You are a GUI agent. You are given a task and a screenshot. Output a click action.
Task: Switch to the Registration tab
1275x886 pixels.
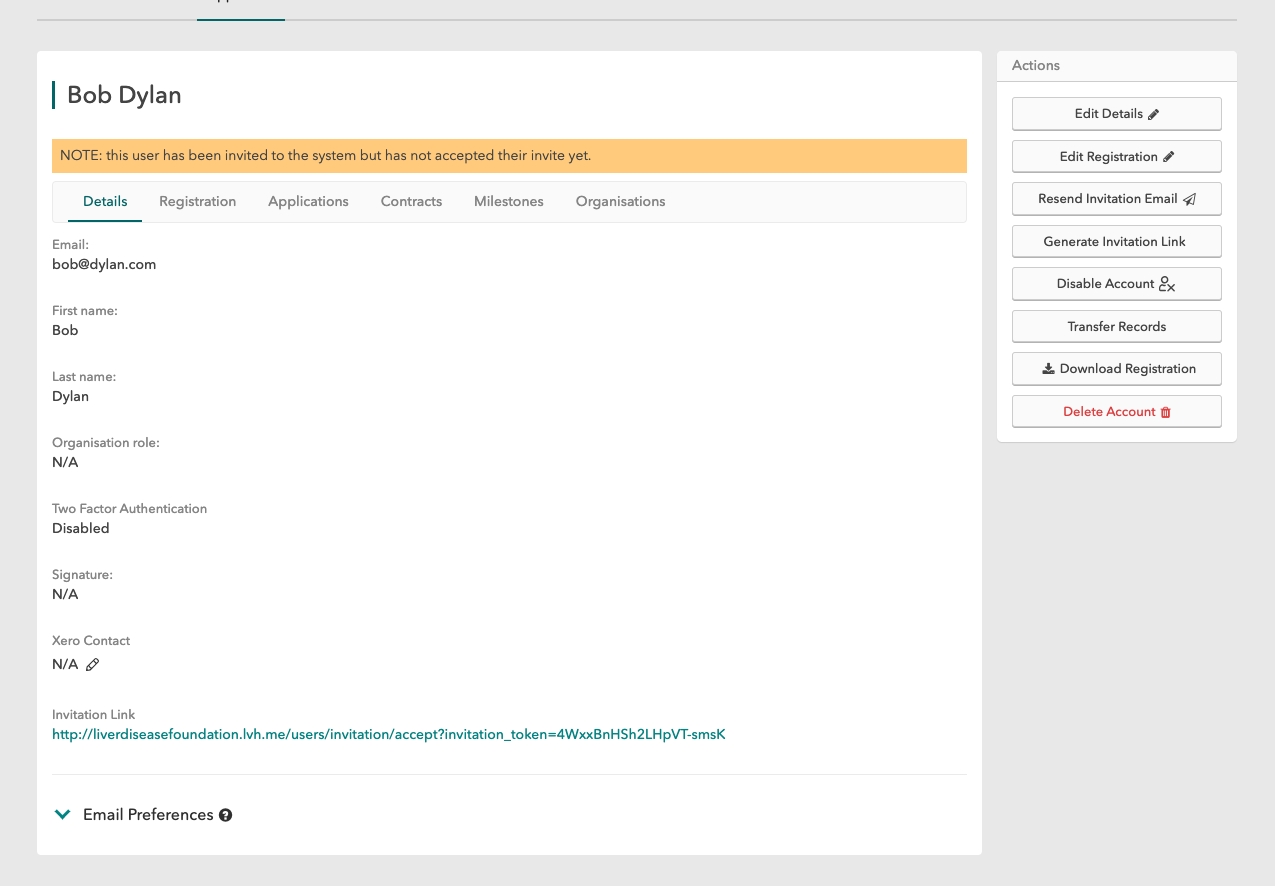click(198, 202)
